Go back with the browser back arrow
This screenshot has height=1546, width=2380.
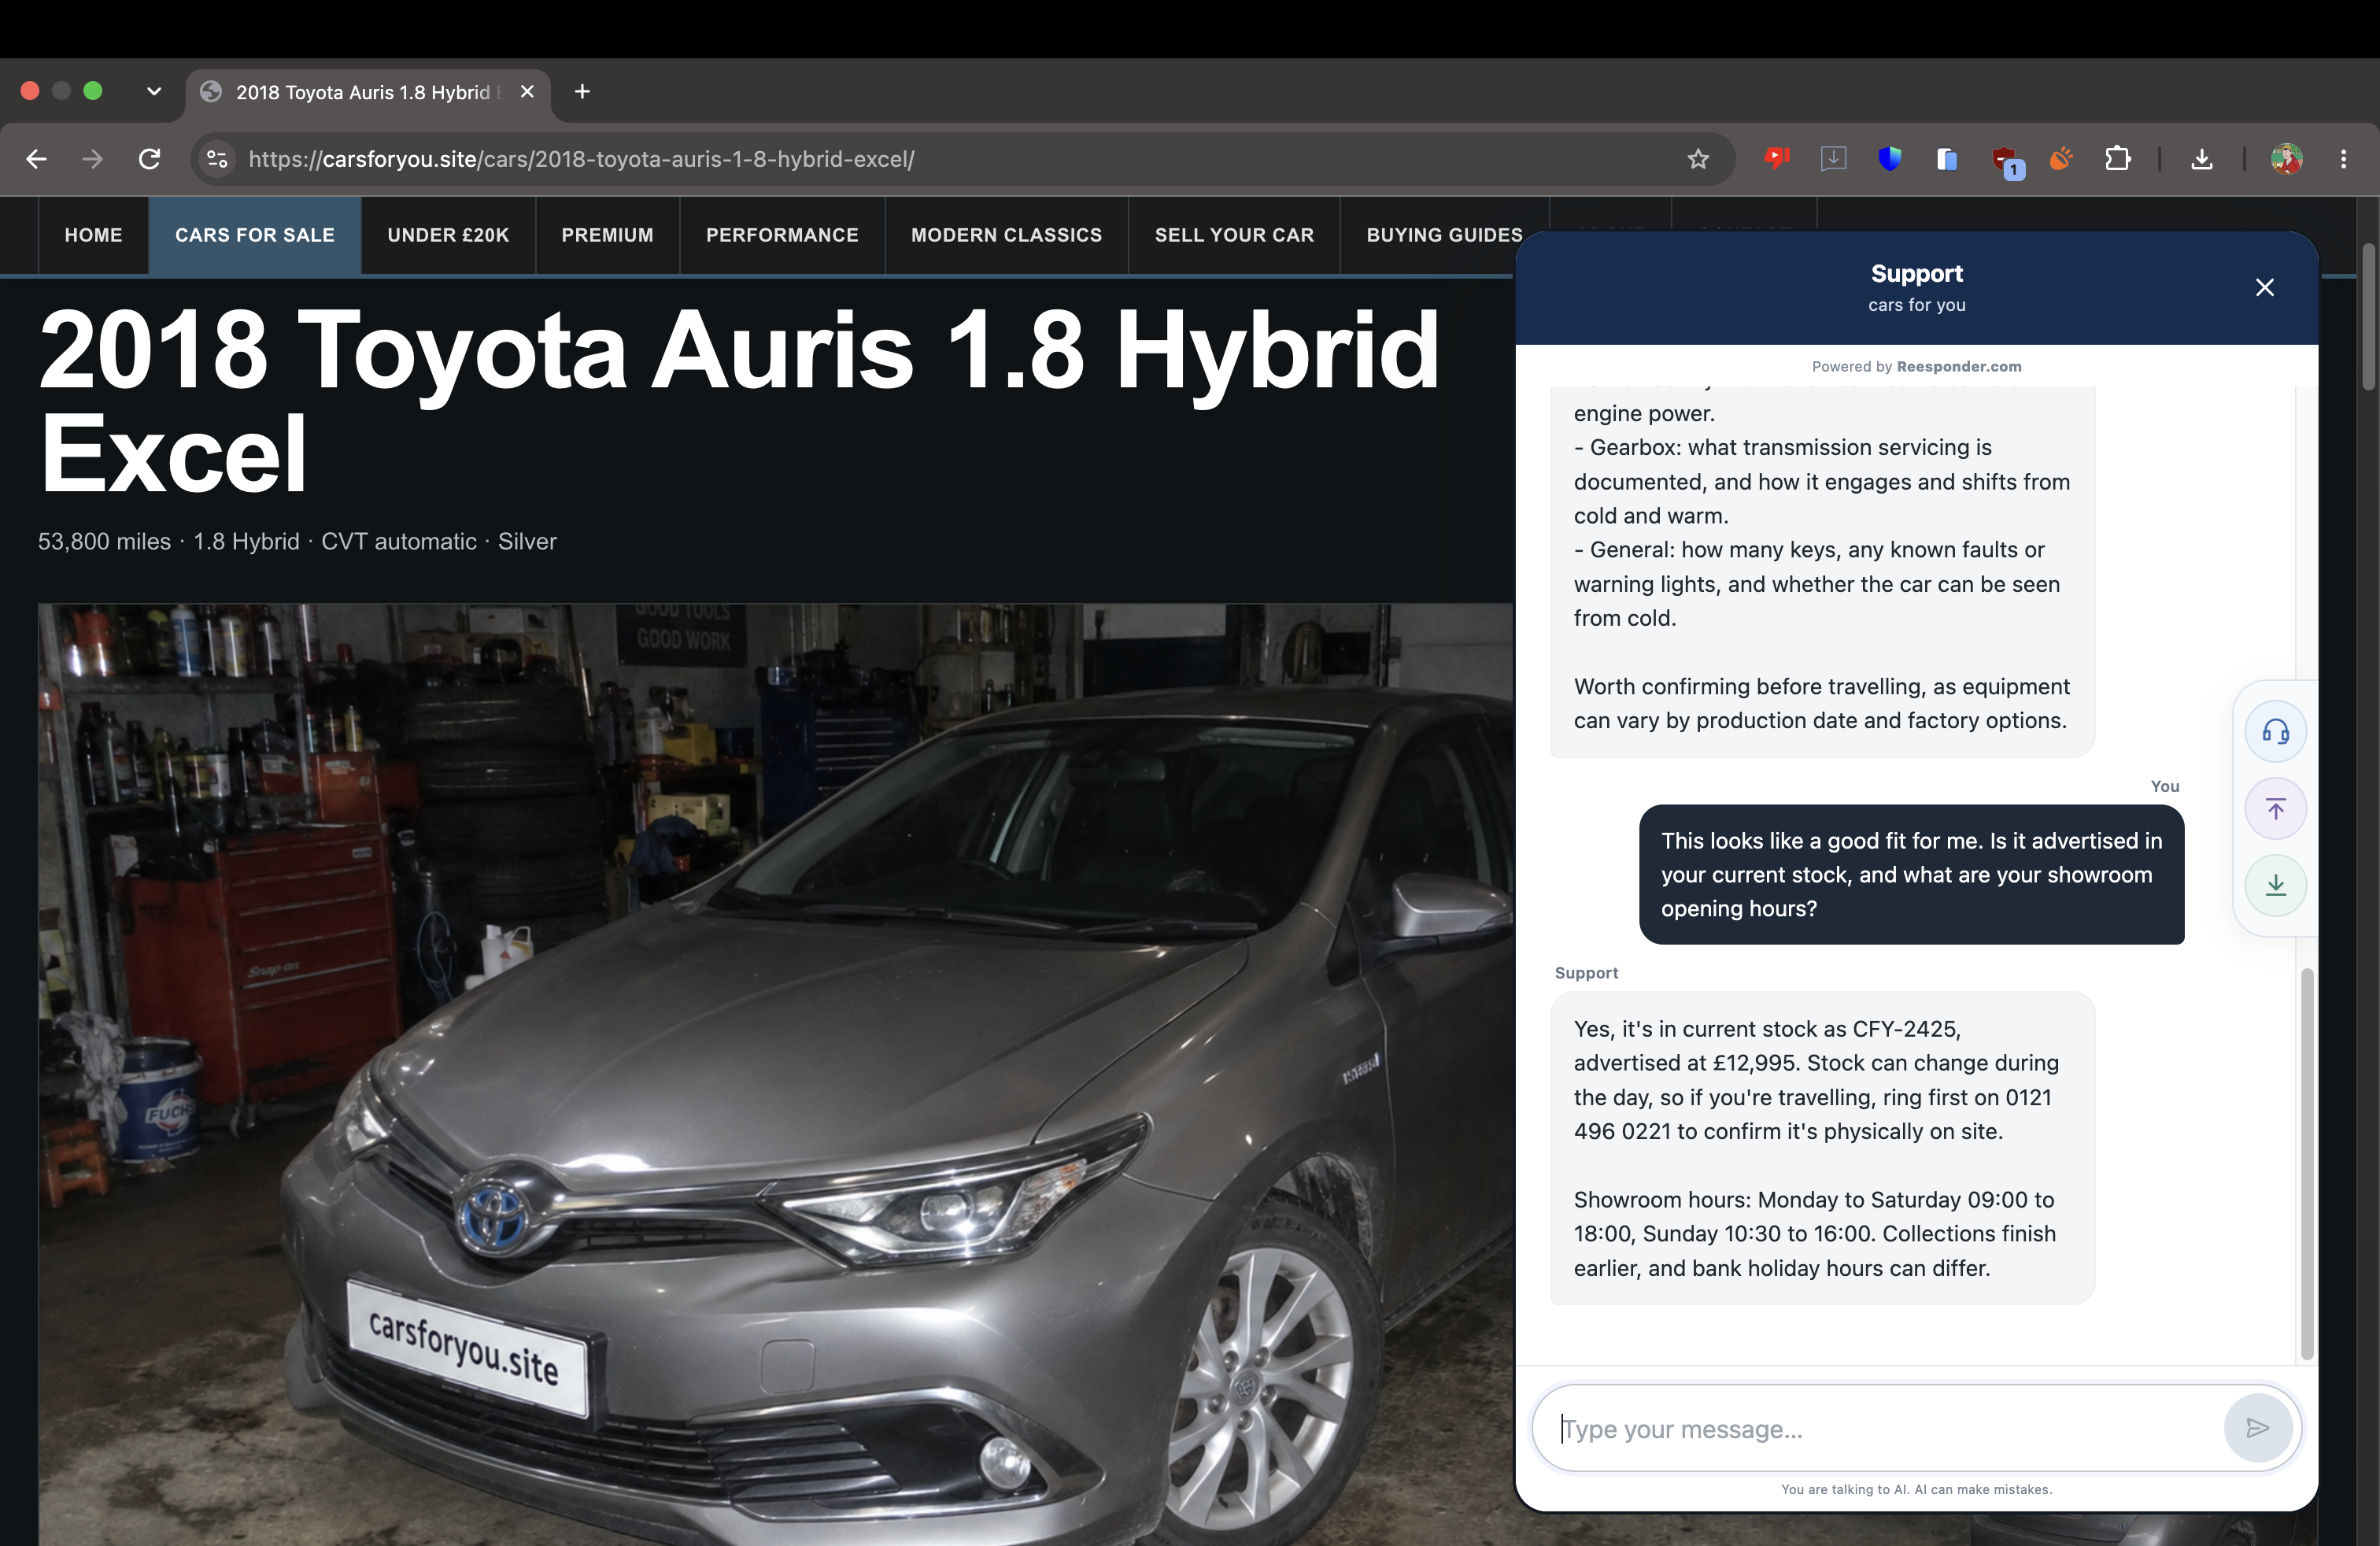pos(36,159)
